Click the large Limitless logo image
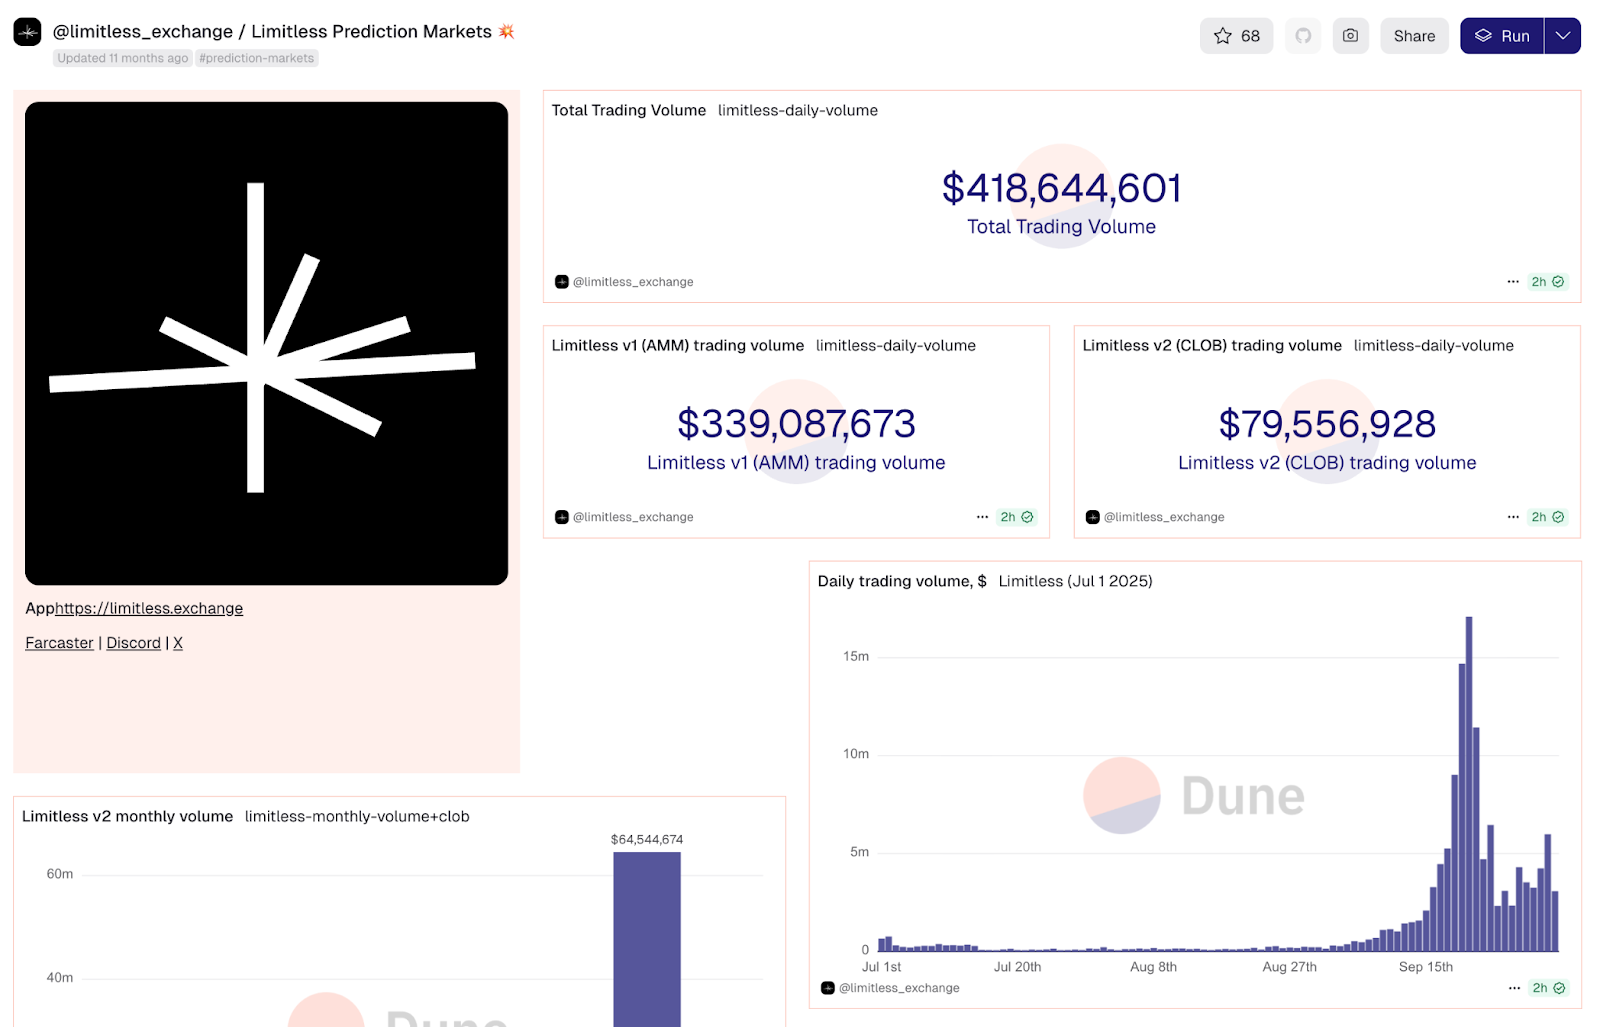Image resolution: width=1600 pixels, height=1027 pixels. point(266,343)
